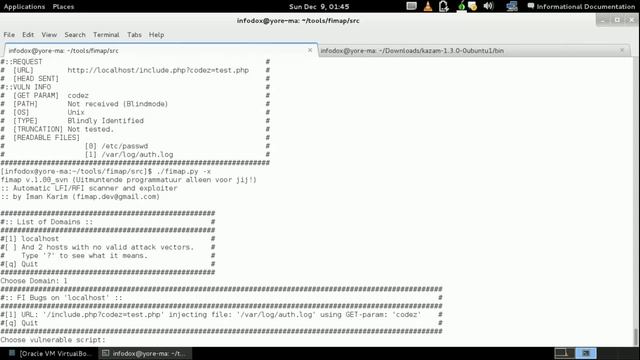Click the 'List of Domains' header text
Viewport: 640px width, 360px height.
(55, 222)
